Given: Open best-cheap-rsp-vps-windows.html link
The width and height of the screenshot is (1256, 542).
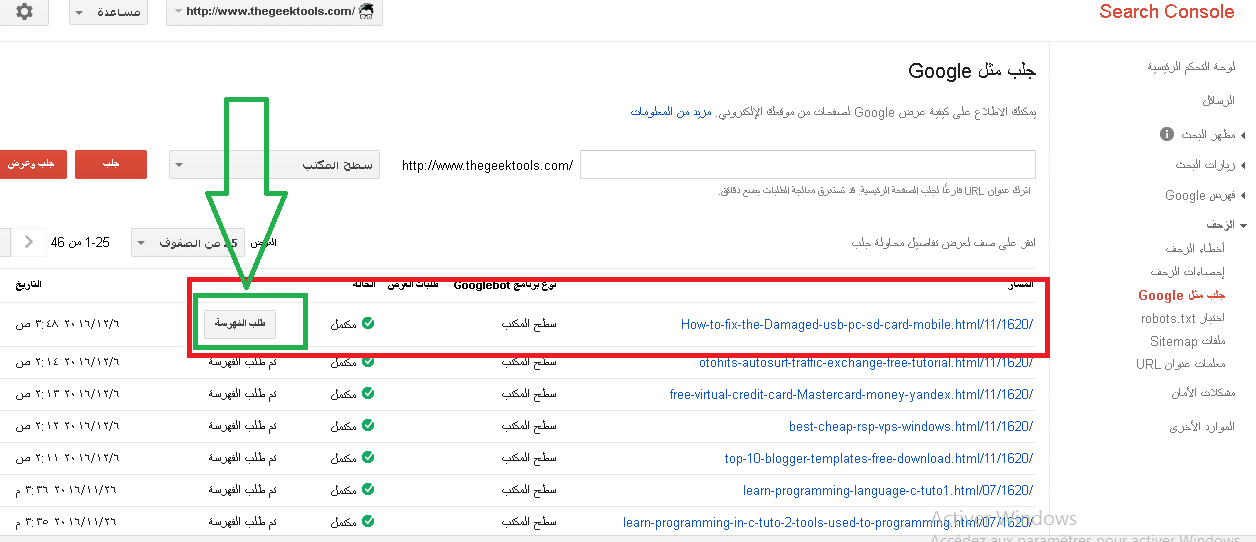Looking at the screenshot, I should pos(911,426).
